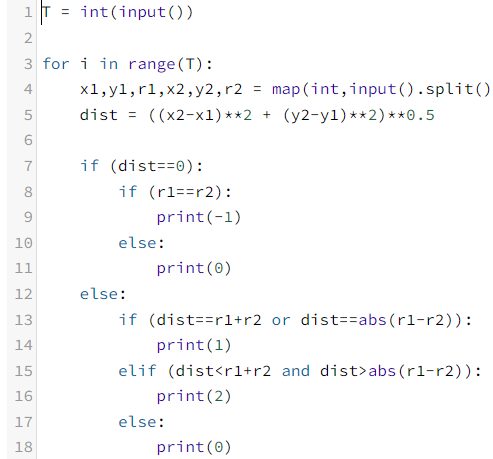Click the 'print(-1)' statement
Screen dimensions: 493x459
[199, 217]
